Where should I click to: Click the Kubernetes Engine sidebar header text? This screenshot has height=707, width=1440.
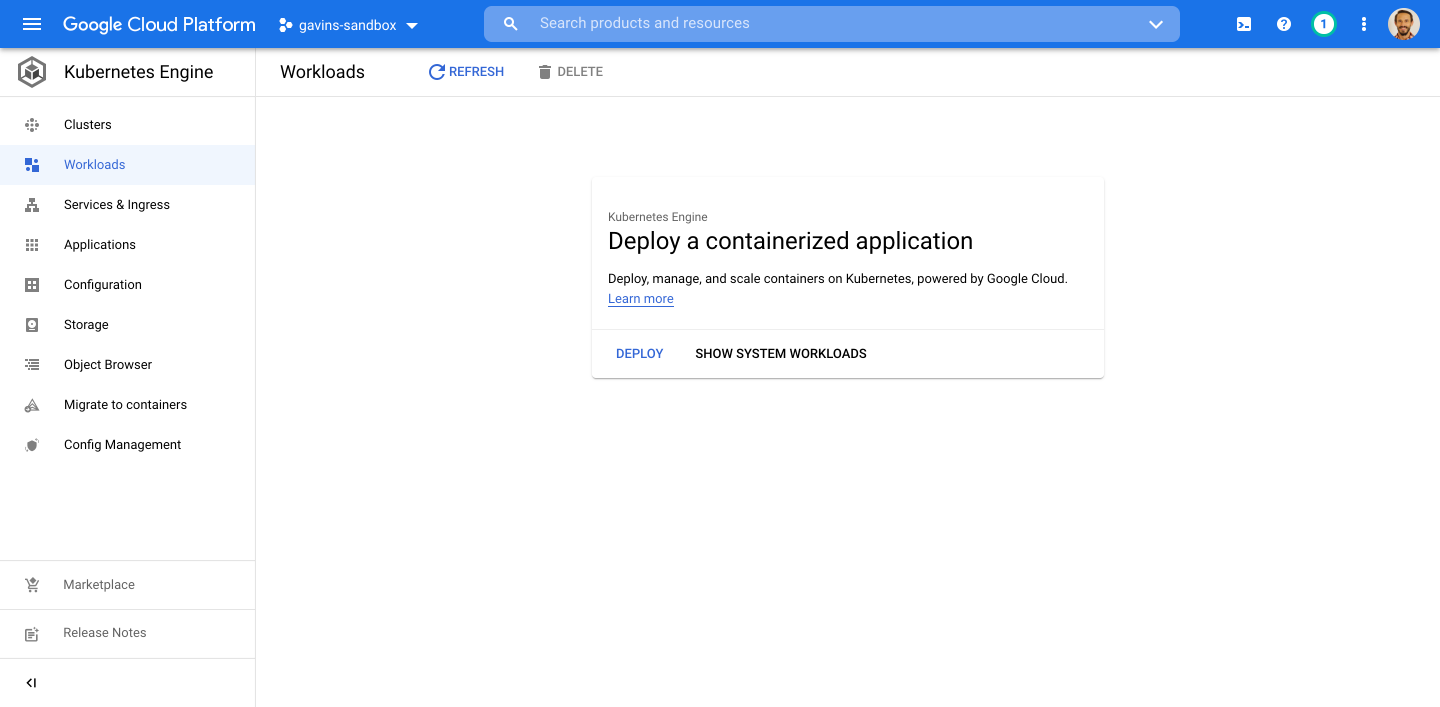tap(139, 72)
